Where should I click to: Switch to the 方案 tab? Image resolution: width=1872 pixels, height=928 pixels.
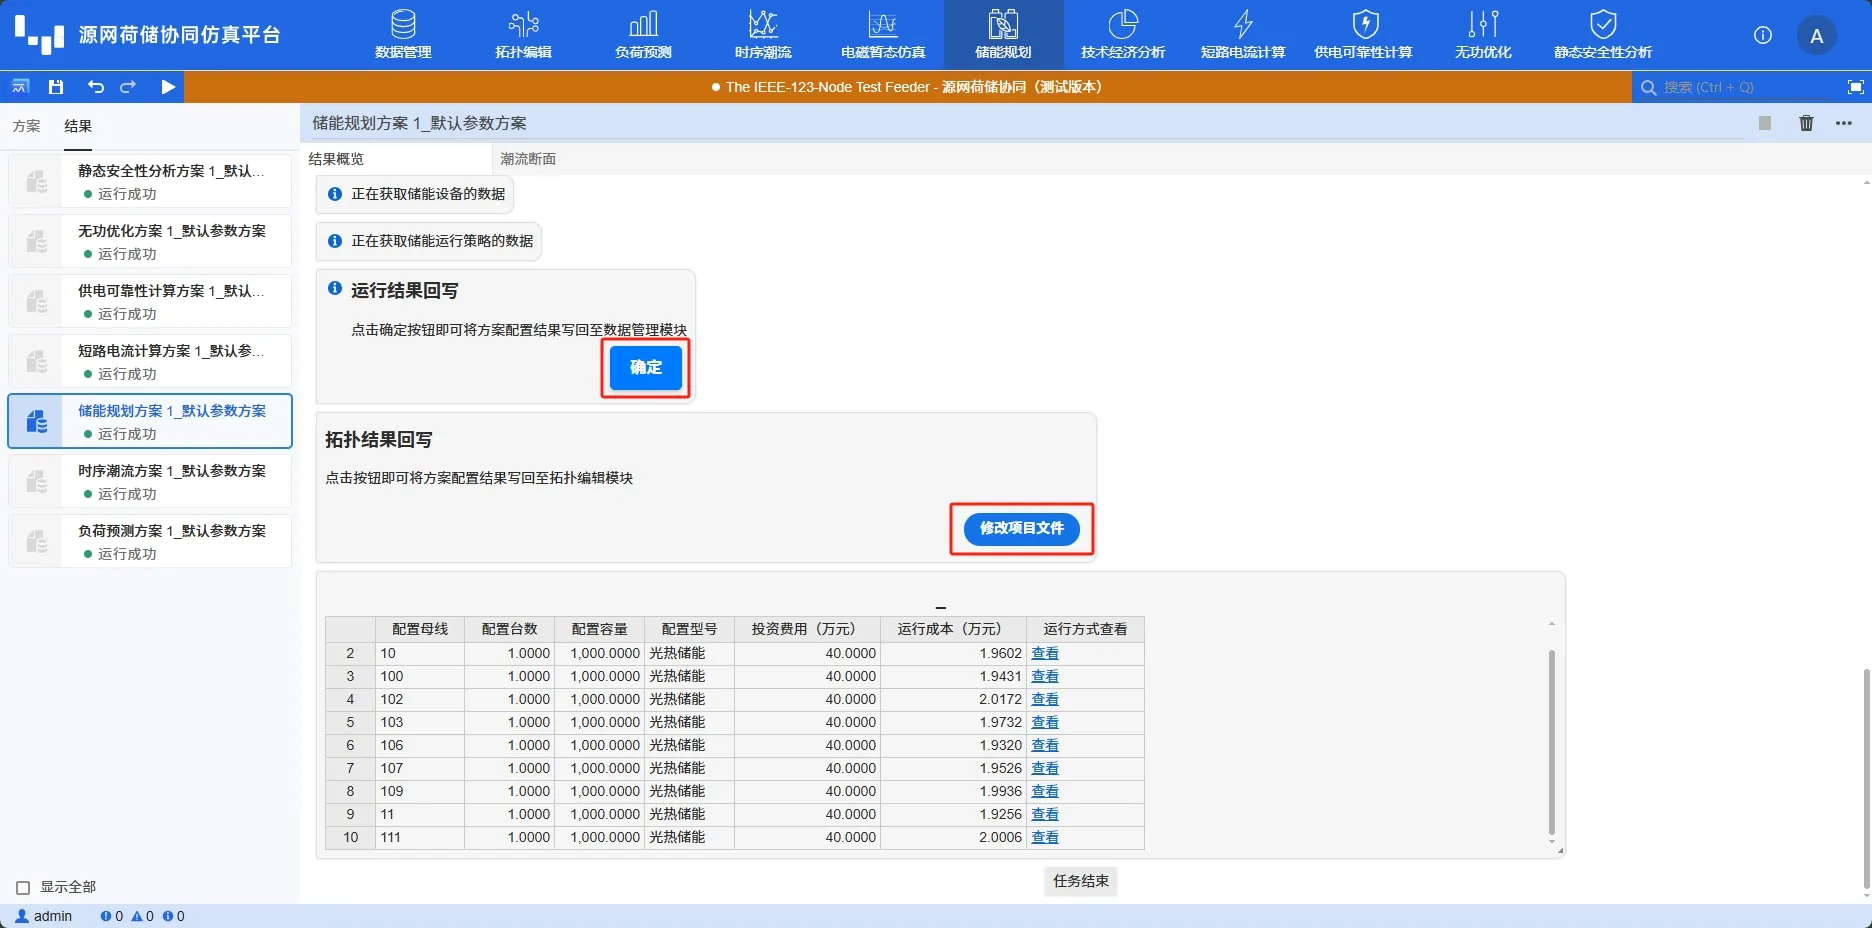[26, 126]
